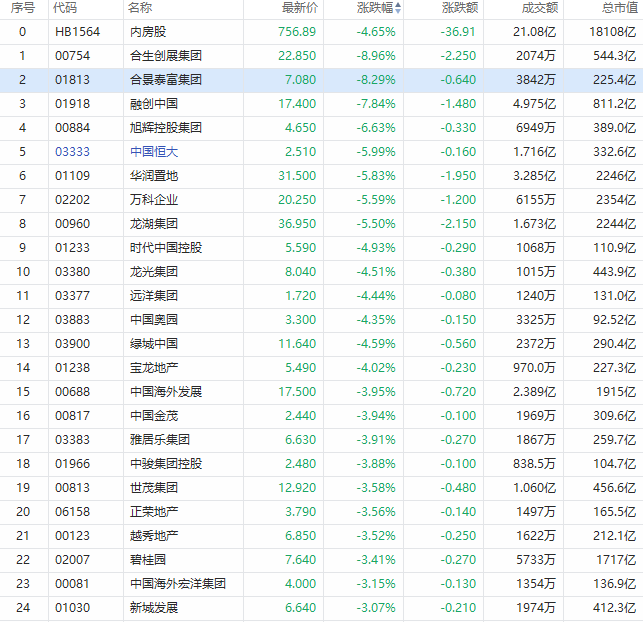
Task: Select 中国海外发展 stock name
Action: click(166, 392)
